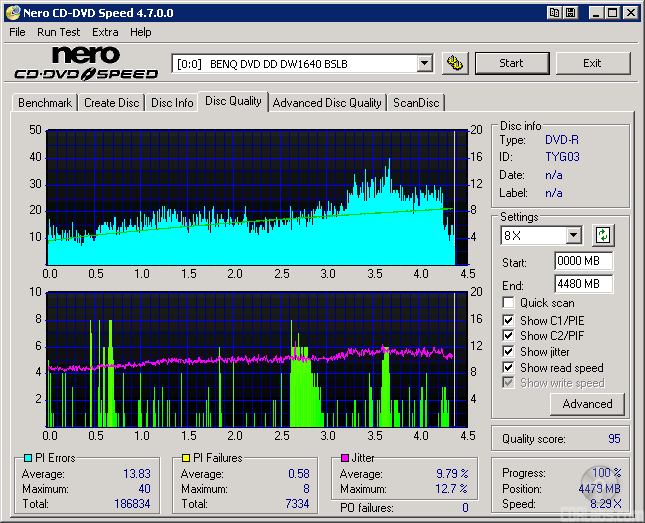Enable the Quick scan checkbox
Image resolution: width=645 pixels, height=523 pixels.
click(509, 303)
